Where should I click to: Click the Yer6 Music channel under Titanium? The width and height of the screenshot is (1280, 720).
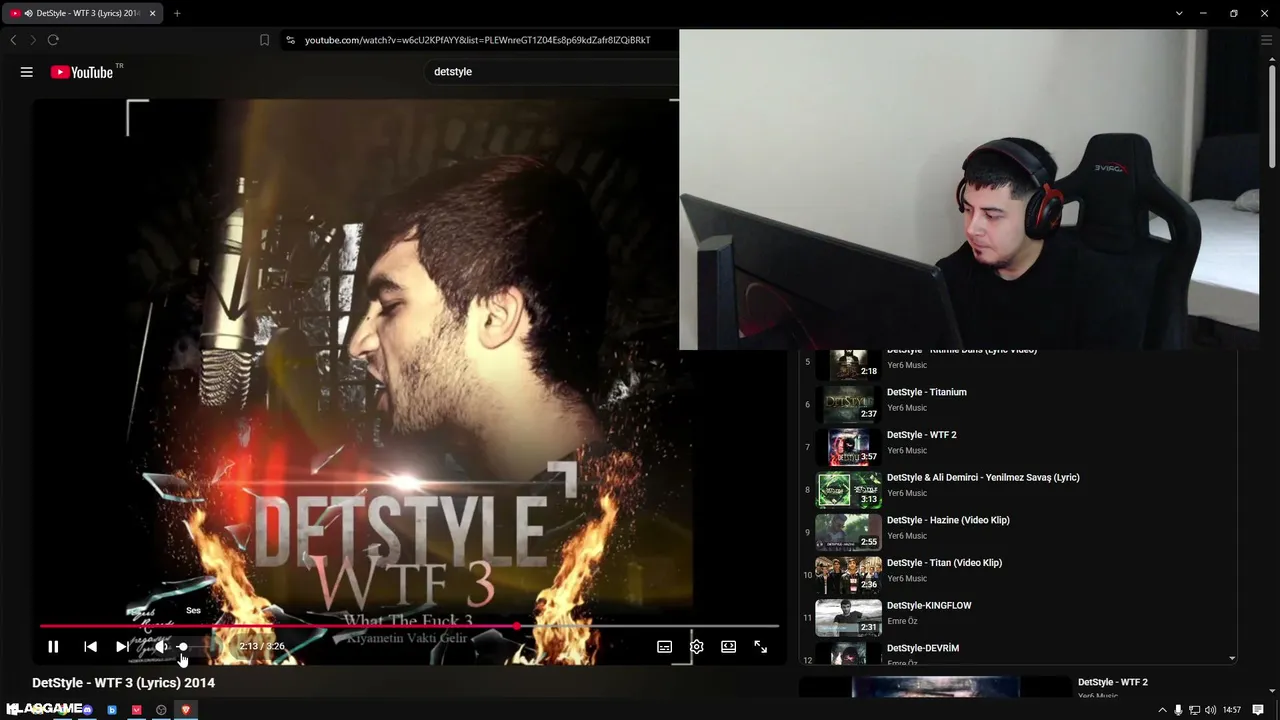(x=907, y=408)
